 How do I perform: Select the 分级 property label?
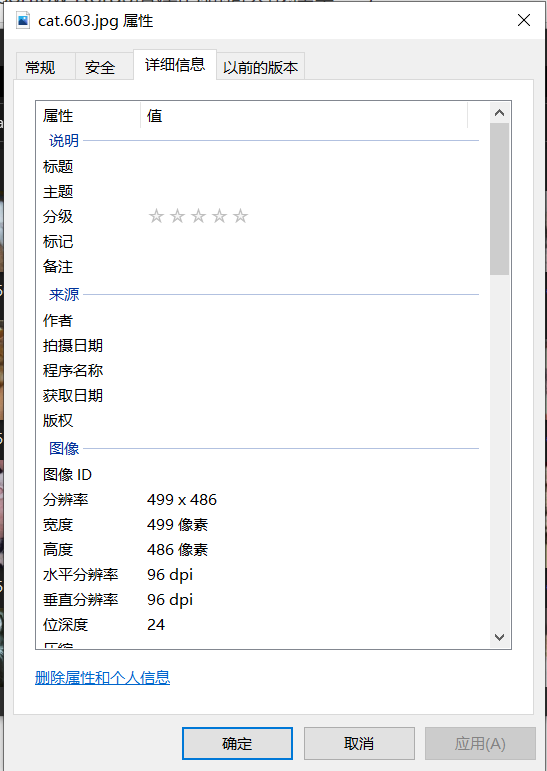coord(58,216)
